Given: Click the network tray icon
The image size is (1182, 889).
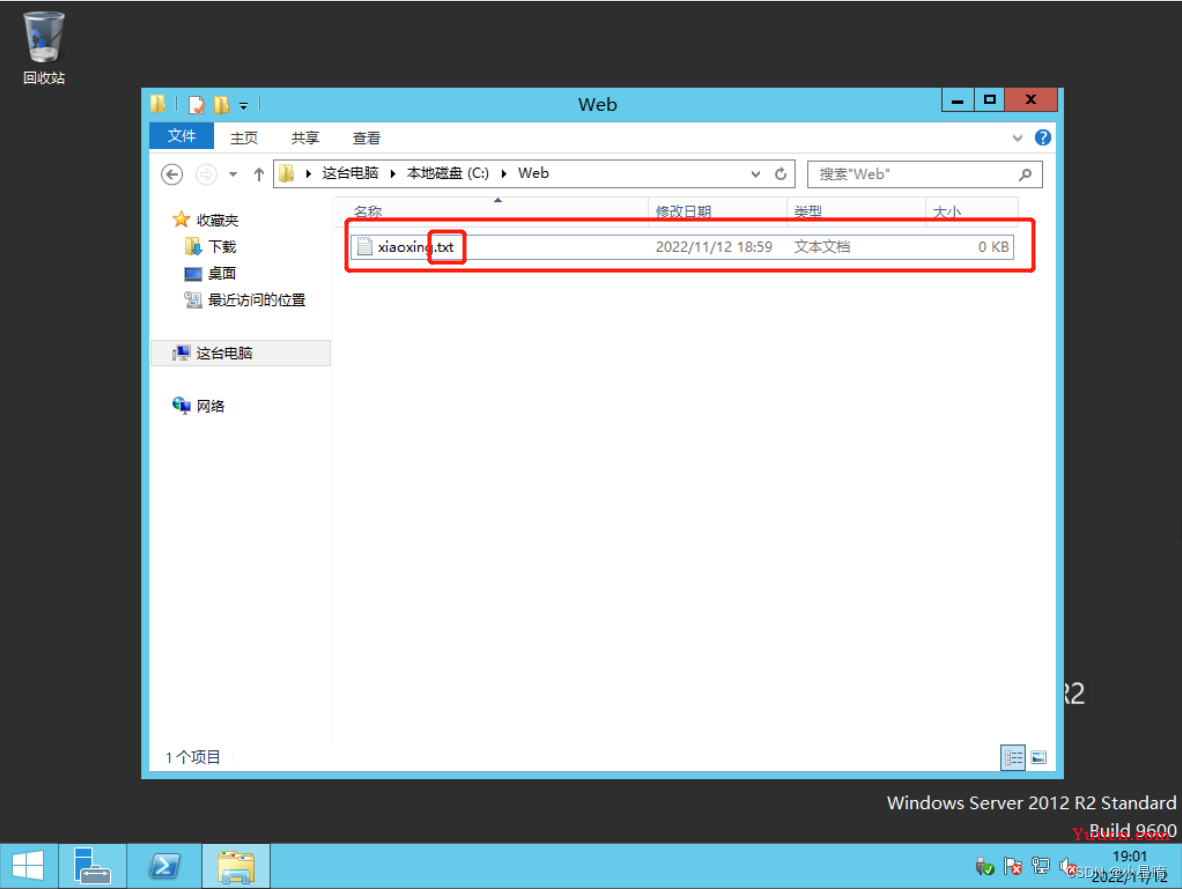Looking at the screenshot, I should pos(1041,866).
